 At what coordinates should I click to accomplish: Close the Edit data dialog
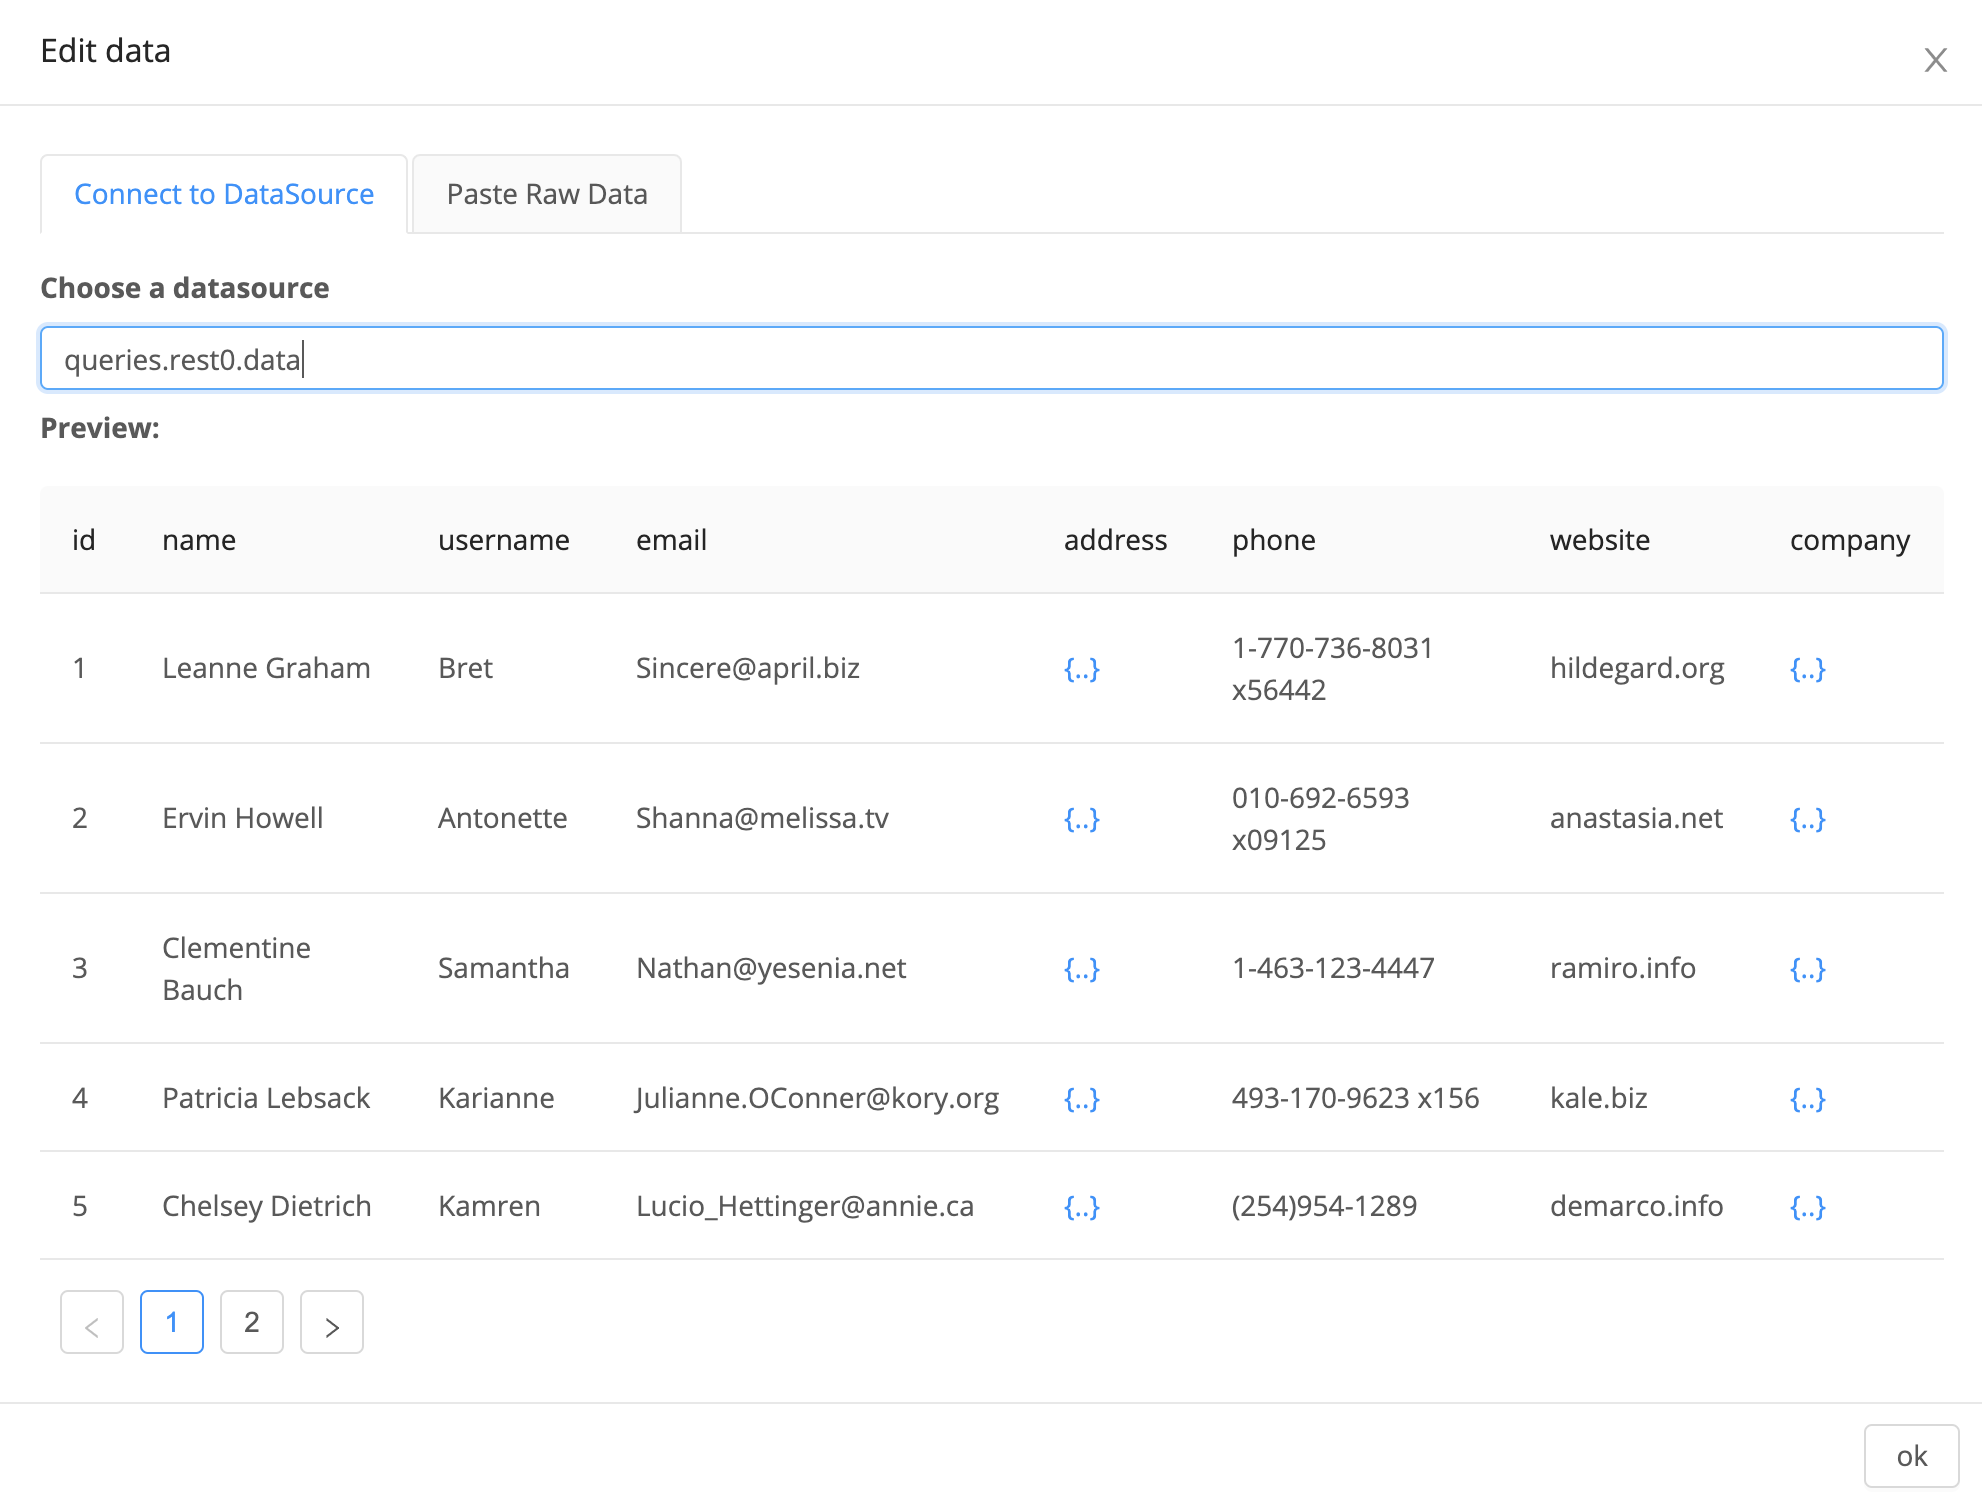pyautogui.click(x=1935, y=60)
